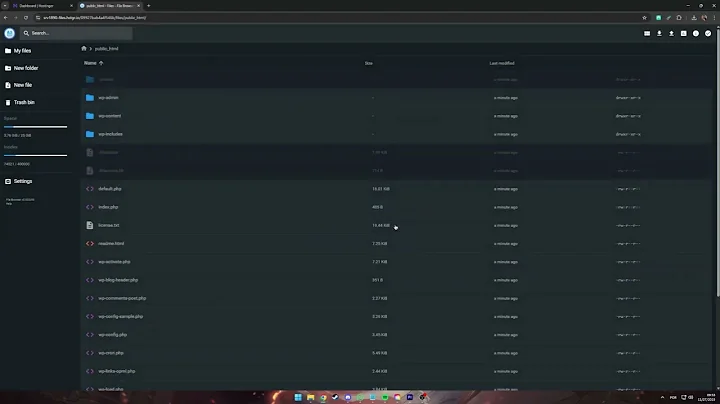Bookmark this page with star icon
The image size is (720, 404).
pos(644,17)
